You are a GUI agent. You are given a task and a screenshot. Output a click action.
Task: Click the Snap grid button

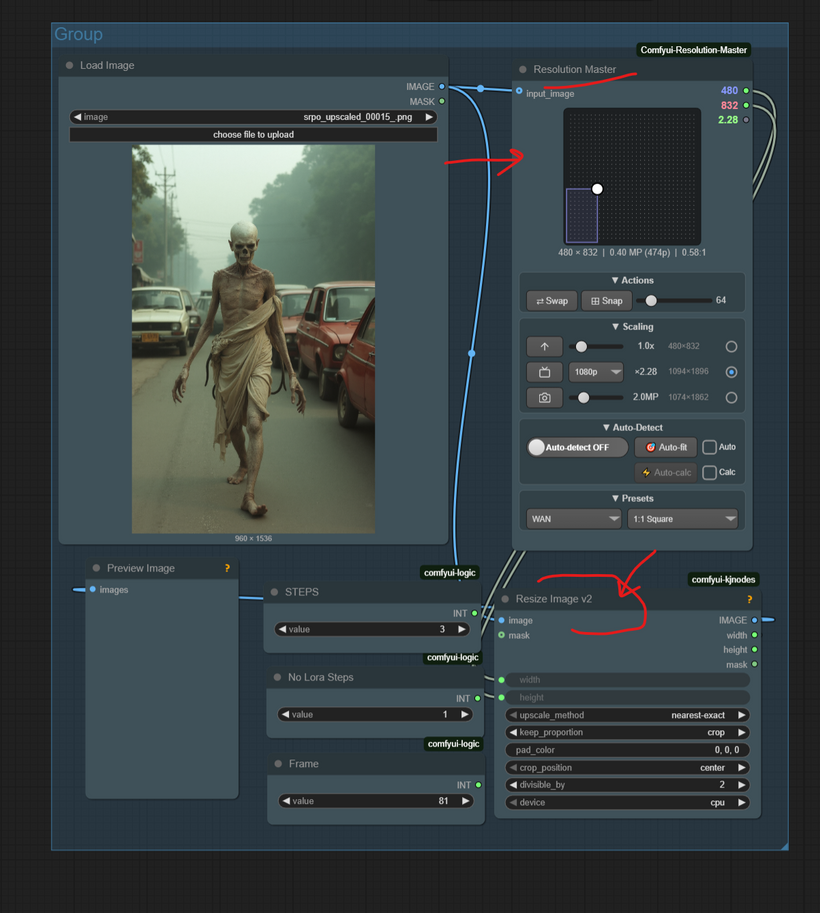click(x=606, y=300)
